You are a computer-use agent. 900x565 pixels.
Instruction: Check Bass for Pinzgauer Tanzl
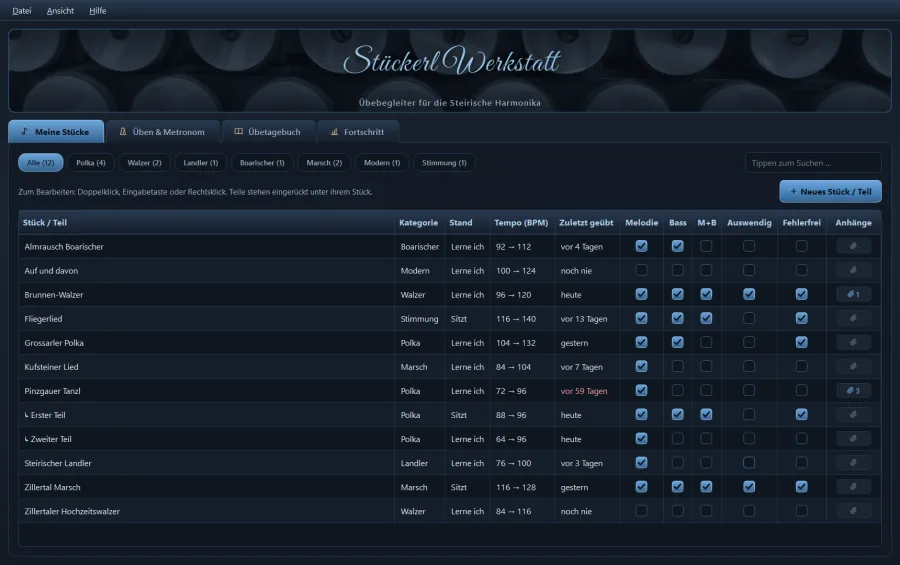click(x=678, y=391)
